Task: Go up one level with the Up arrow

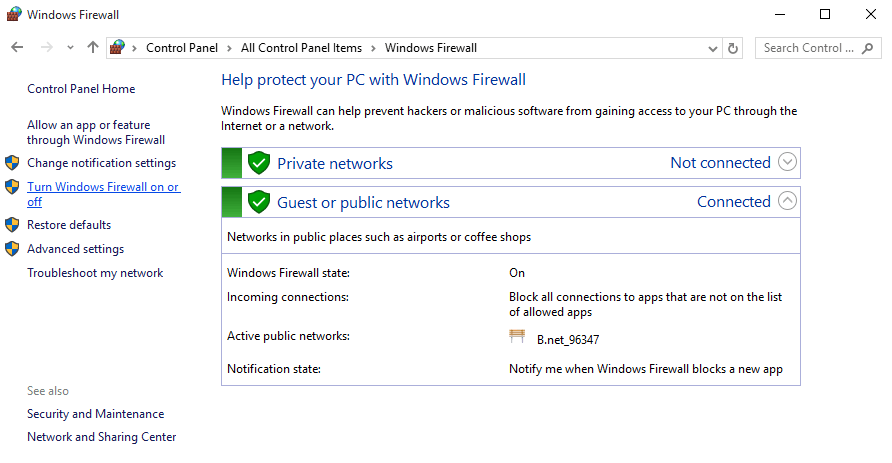Action: coord(93,48)
